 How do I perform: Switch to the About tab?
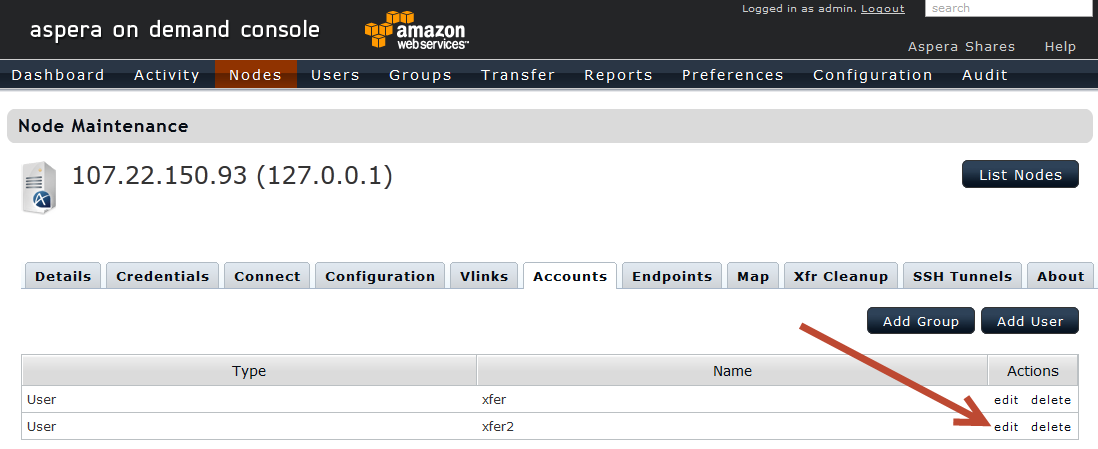coord(1060,276)
